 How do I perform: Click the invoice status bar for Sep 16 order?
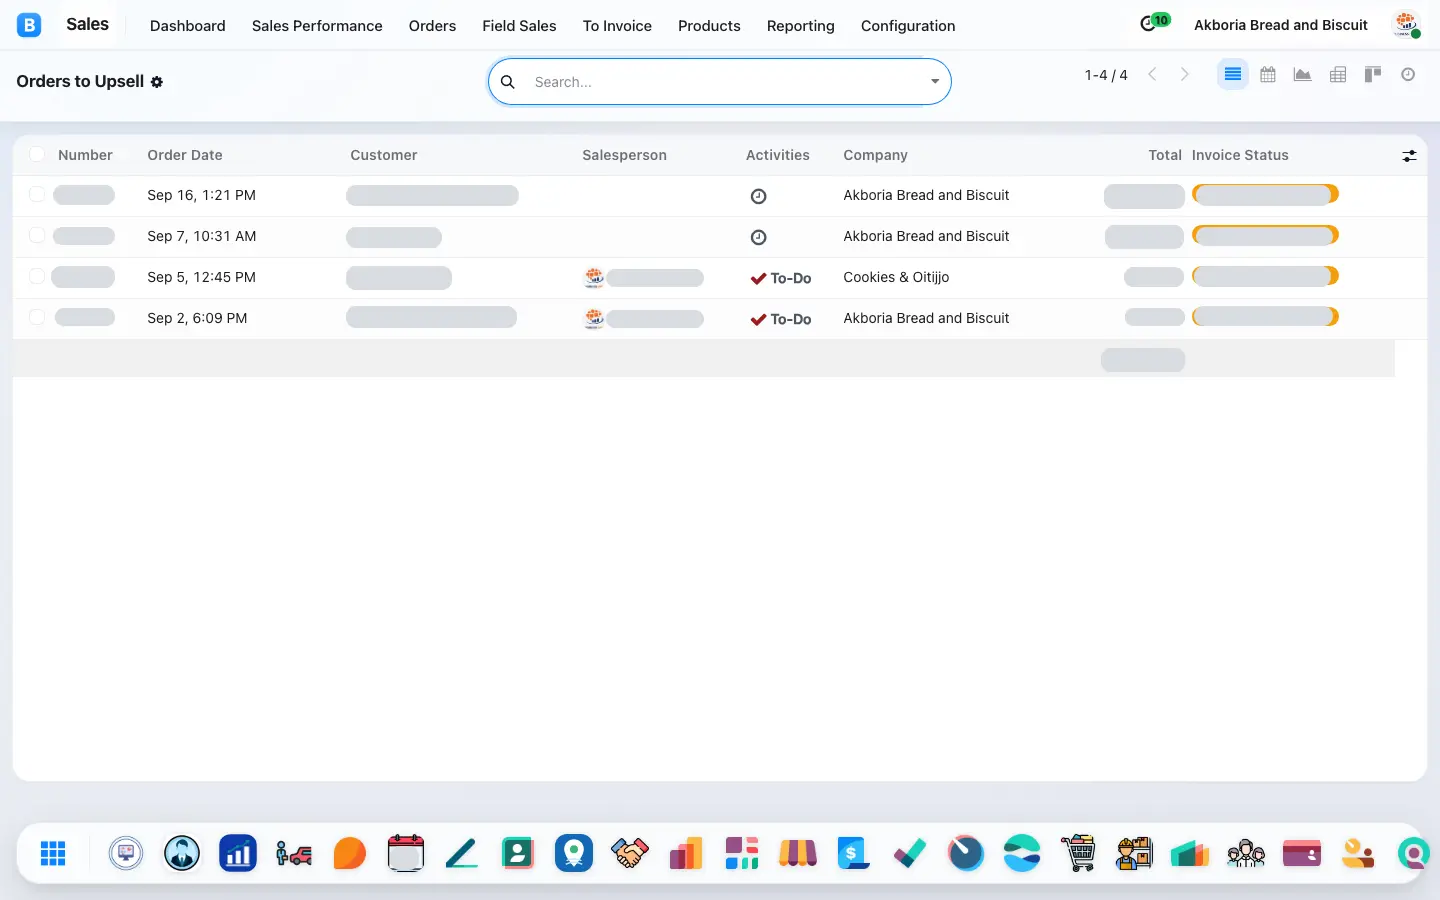pyautogui.click(x=1265, y=195)
